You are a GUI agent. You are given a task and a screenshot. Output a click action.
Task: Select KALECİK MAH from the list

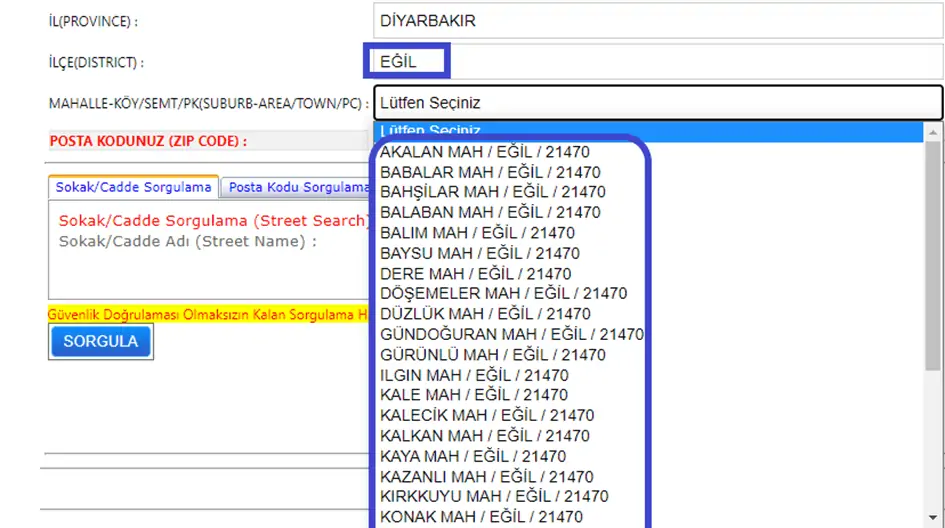[x=487, y=415]
